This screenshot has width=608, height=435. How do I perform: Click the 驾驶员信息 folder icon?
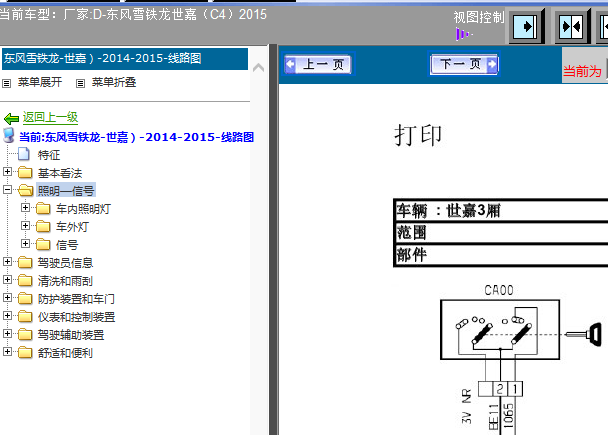pyautogui.click(x=25, y=262)
